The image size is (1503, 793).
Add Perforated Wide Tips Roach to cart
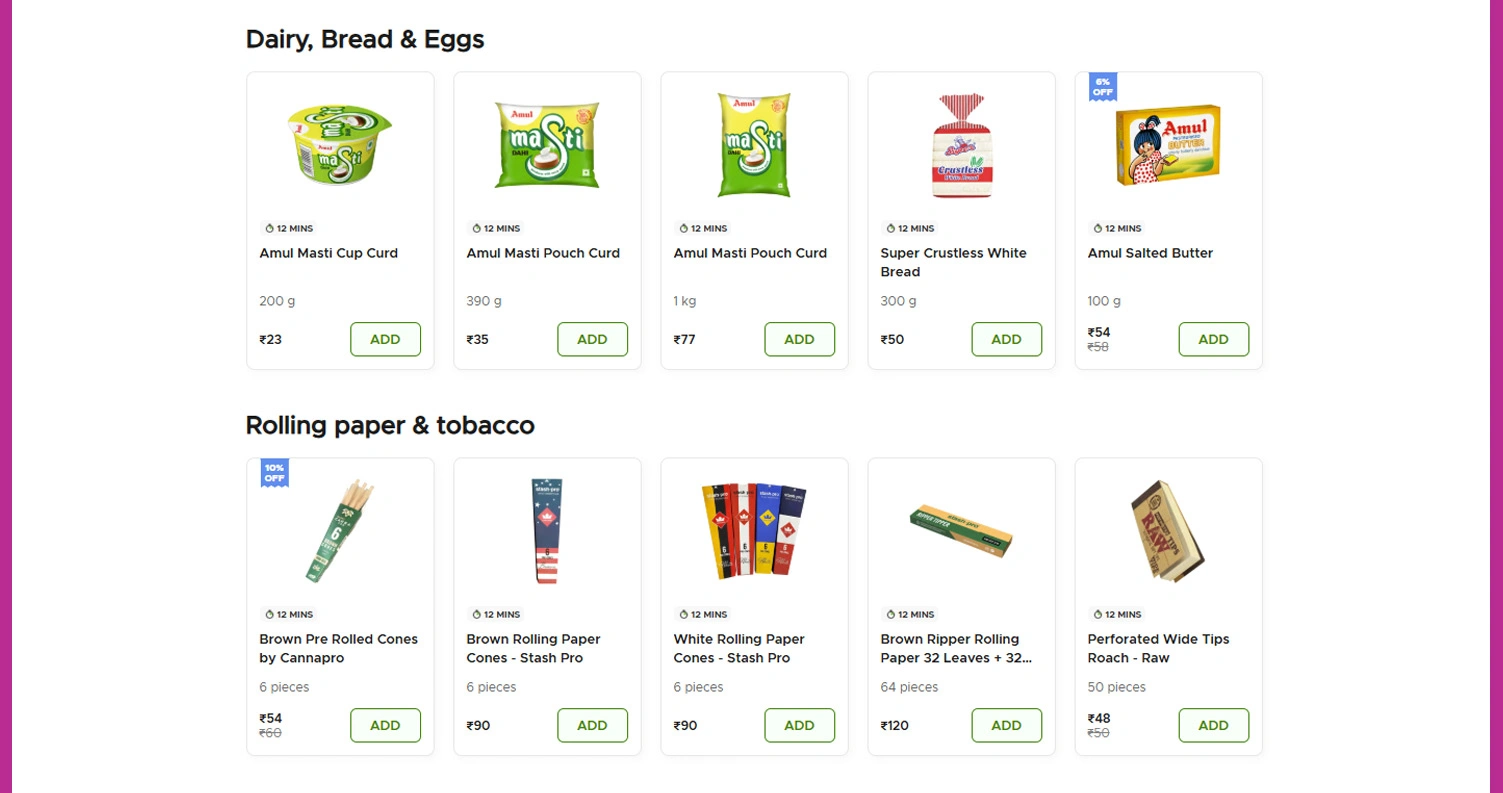point(1213,725)
